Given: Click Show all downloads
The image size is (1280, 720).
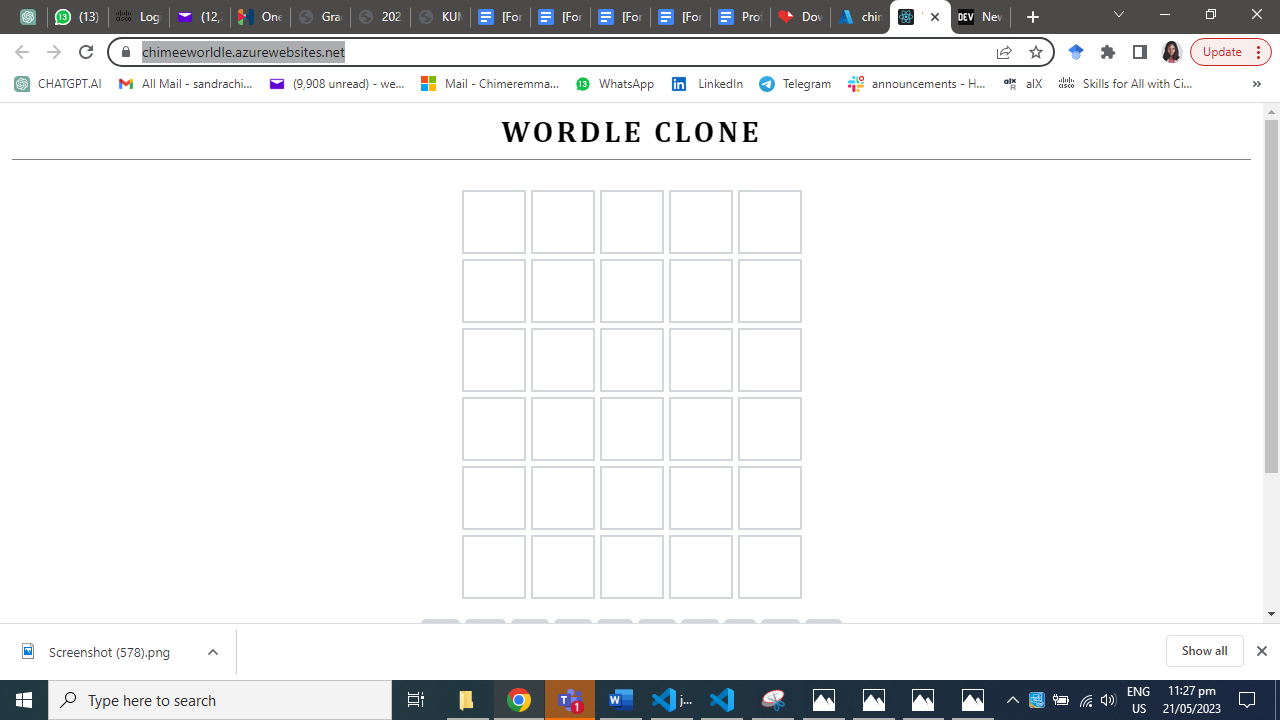Looking at the screenshot, I should click(1204, 651).
